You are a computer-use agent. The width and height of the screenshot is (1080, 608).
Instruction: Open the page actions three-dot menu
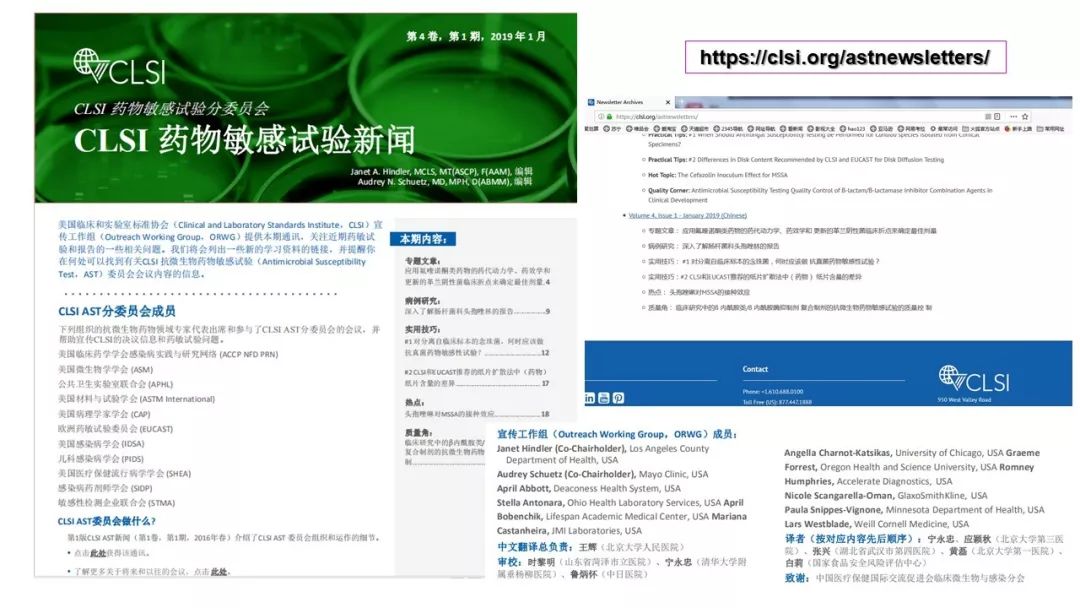point(1013,116)
